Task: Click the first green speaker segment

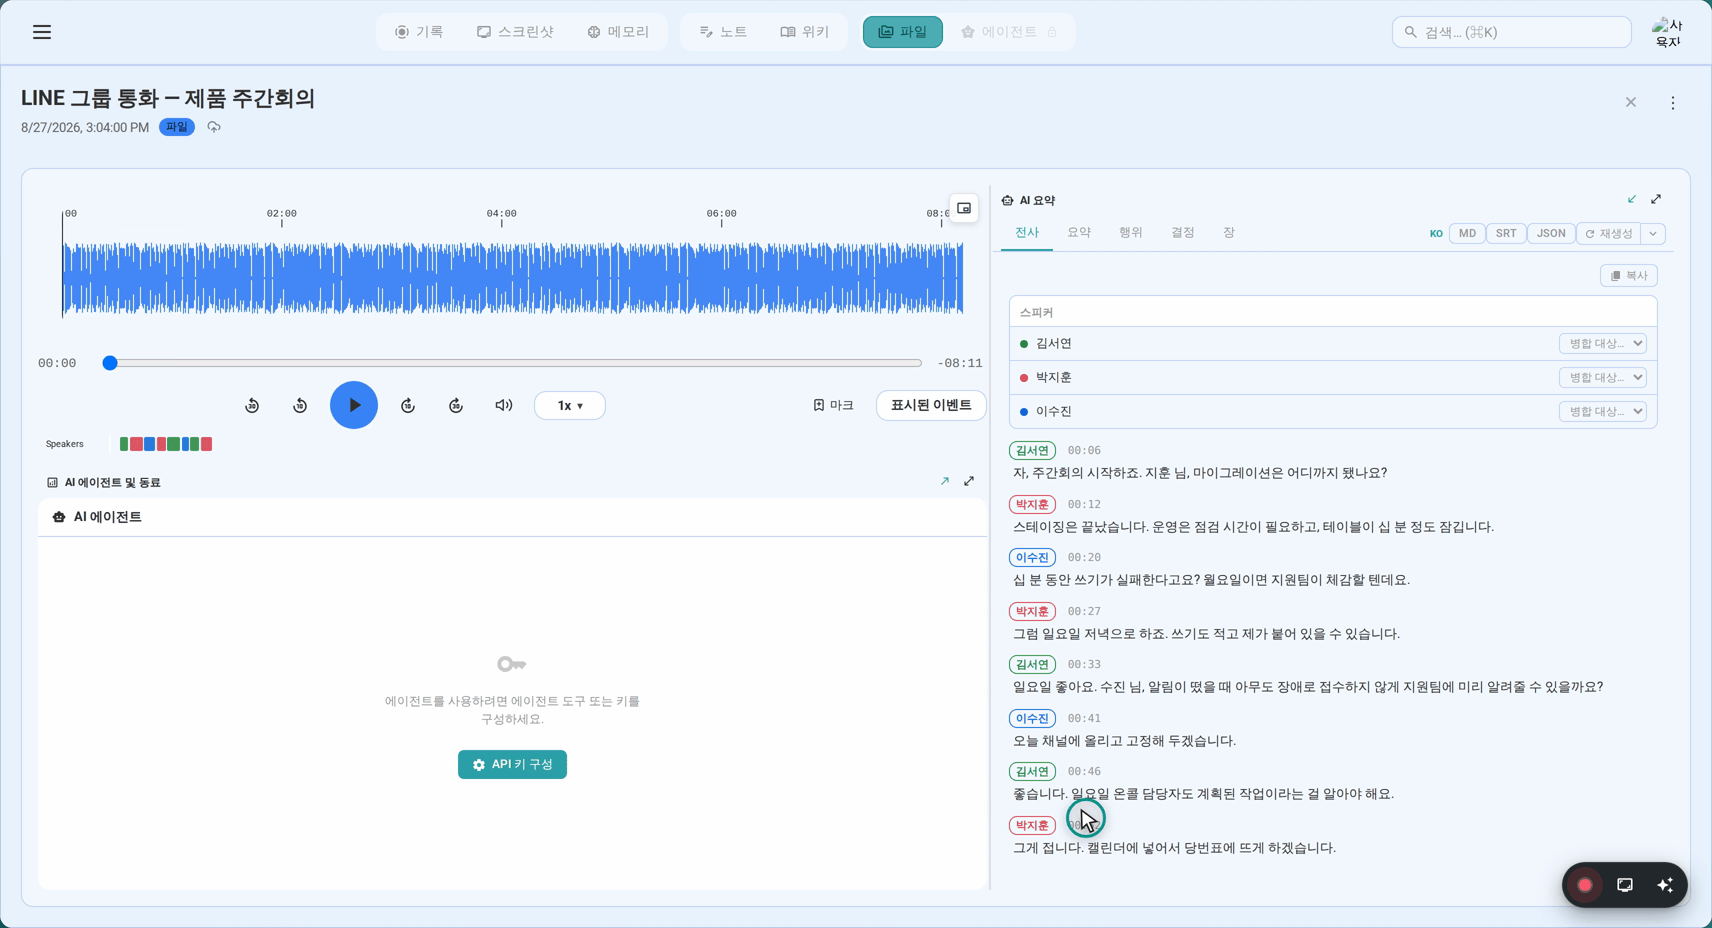Action: pyautogui.click(x=124, y=444)
